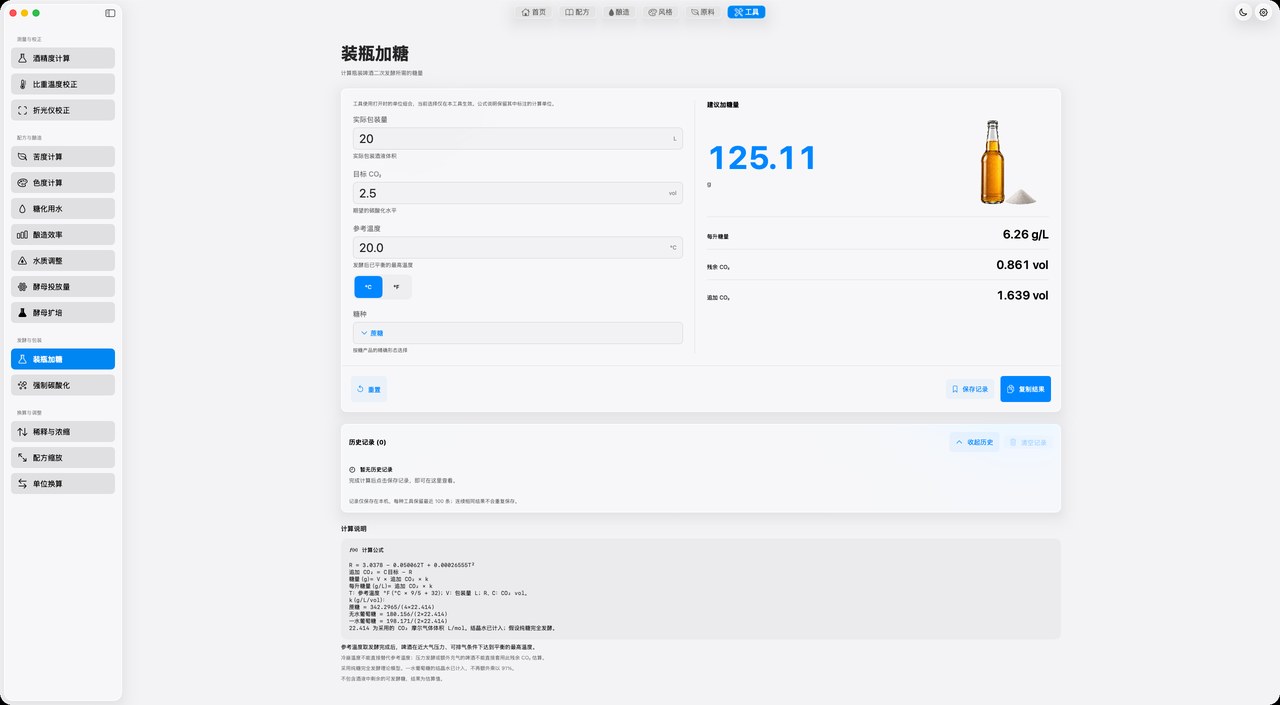Go to the 首页 tab
The height and width of the screenshot is (705, 1280).
pos(534,12)
